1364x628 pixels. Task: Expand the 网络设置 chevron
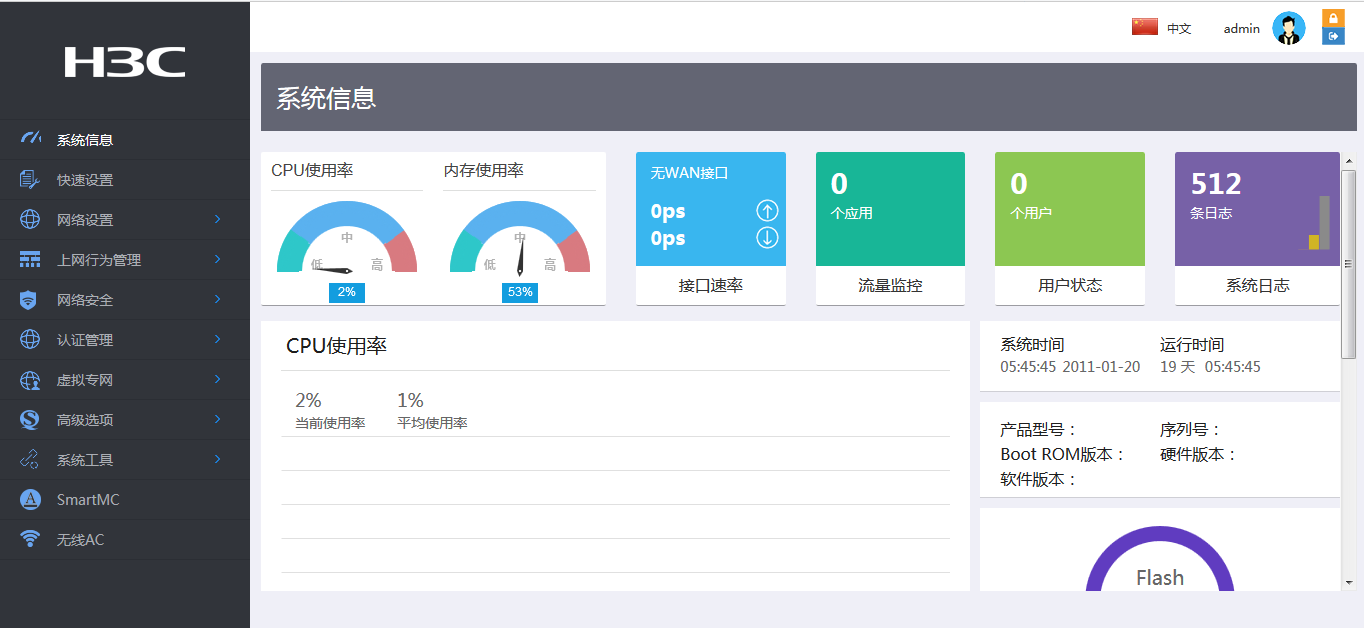217,219
